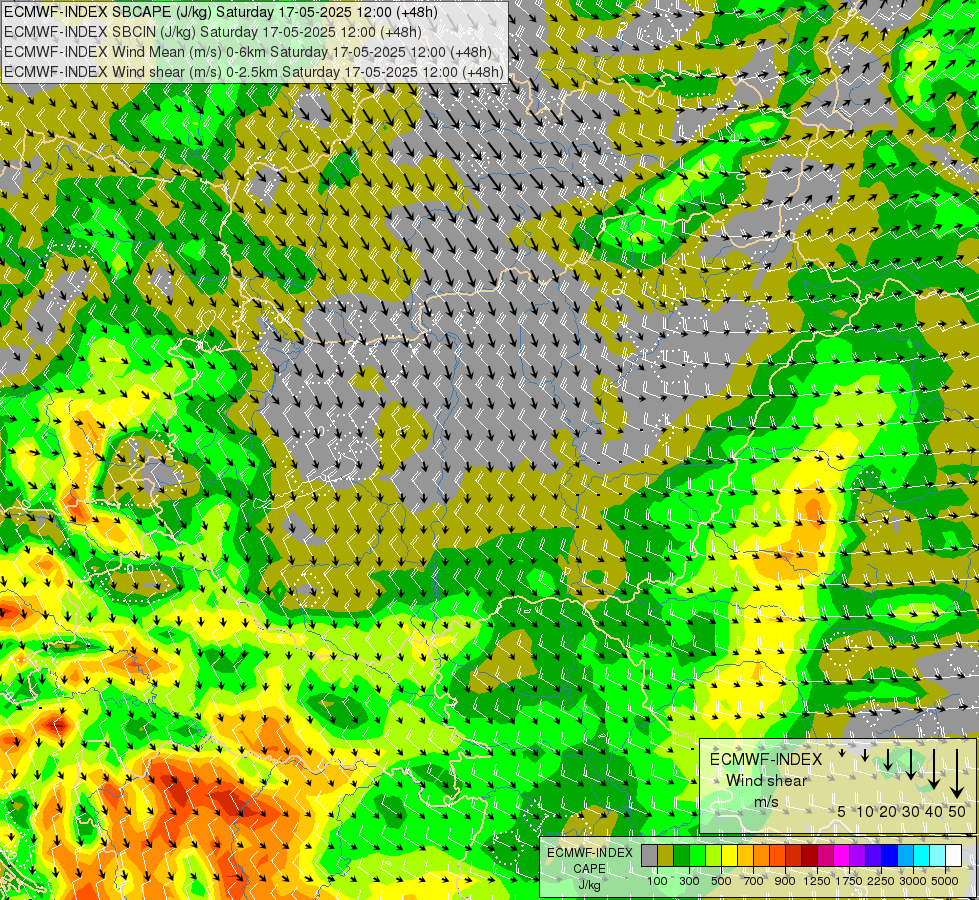Select the pure blue CAPE legend swatch
This screenshot has height=900, width=979.
click(890, 855)
